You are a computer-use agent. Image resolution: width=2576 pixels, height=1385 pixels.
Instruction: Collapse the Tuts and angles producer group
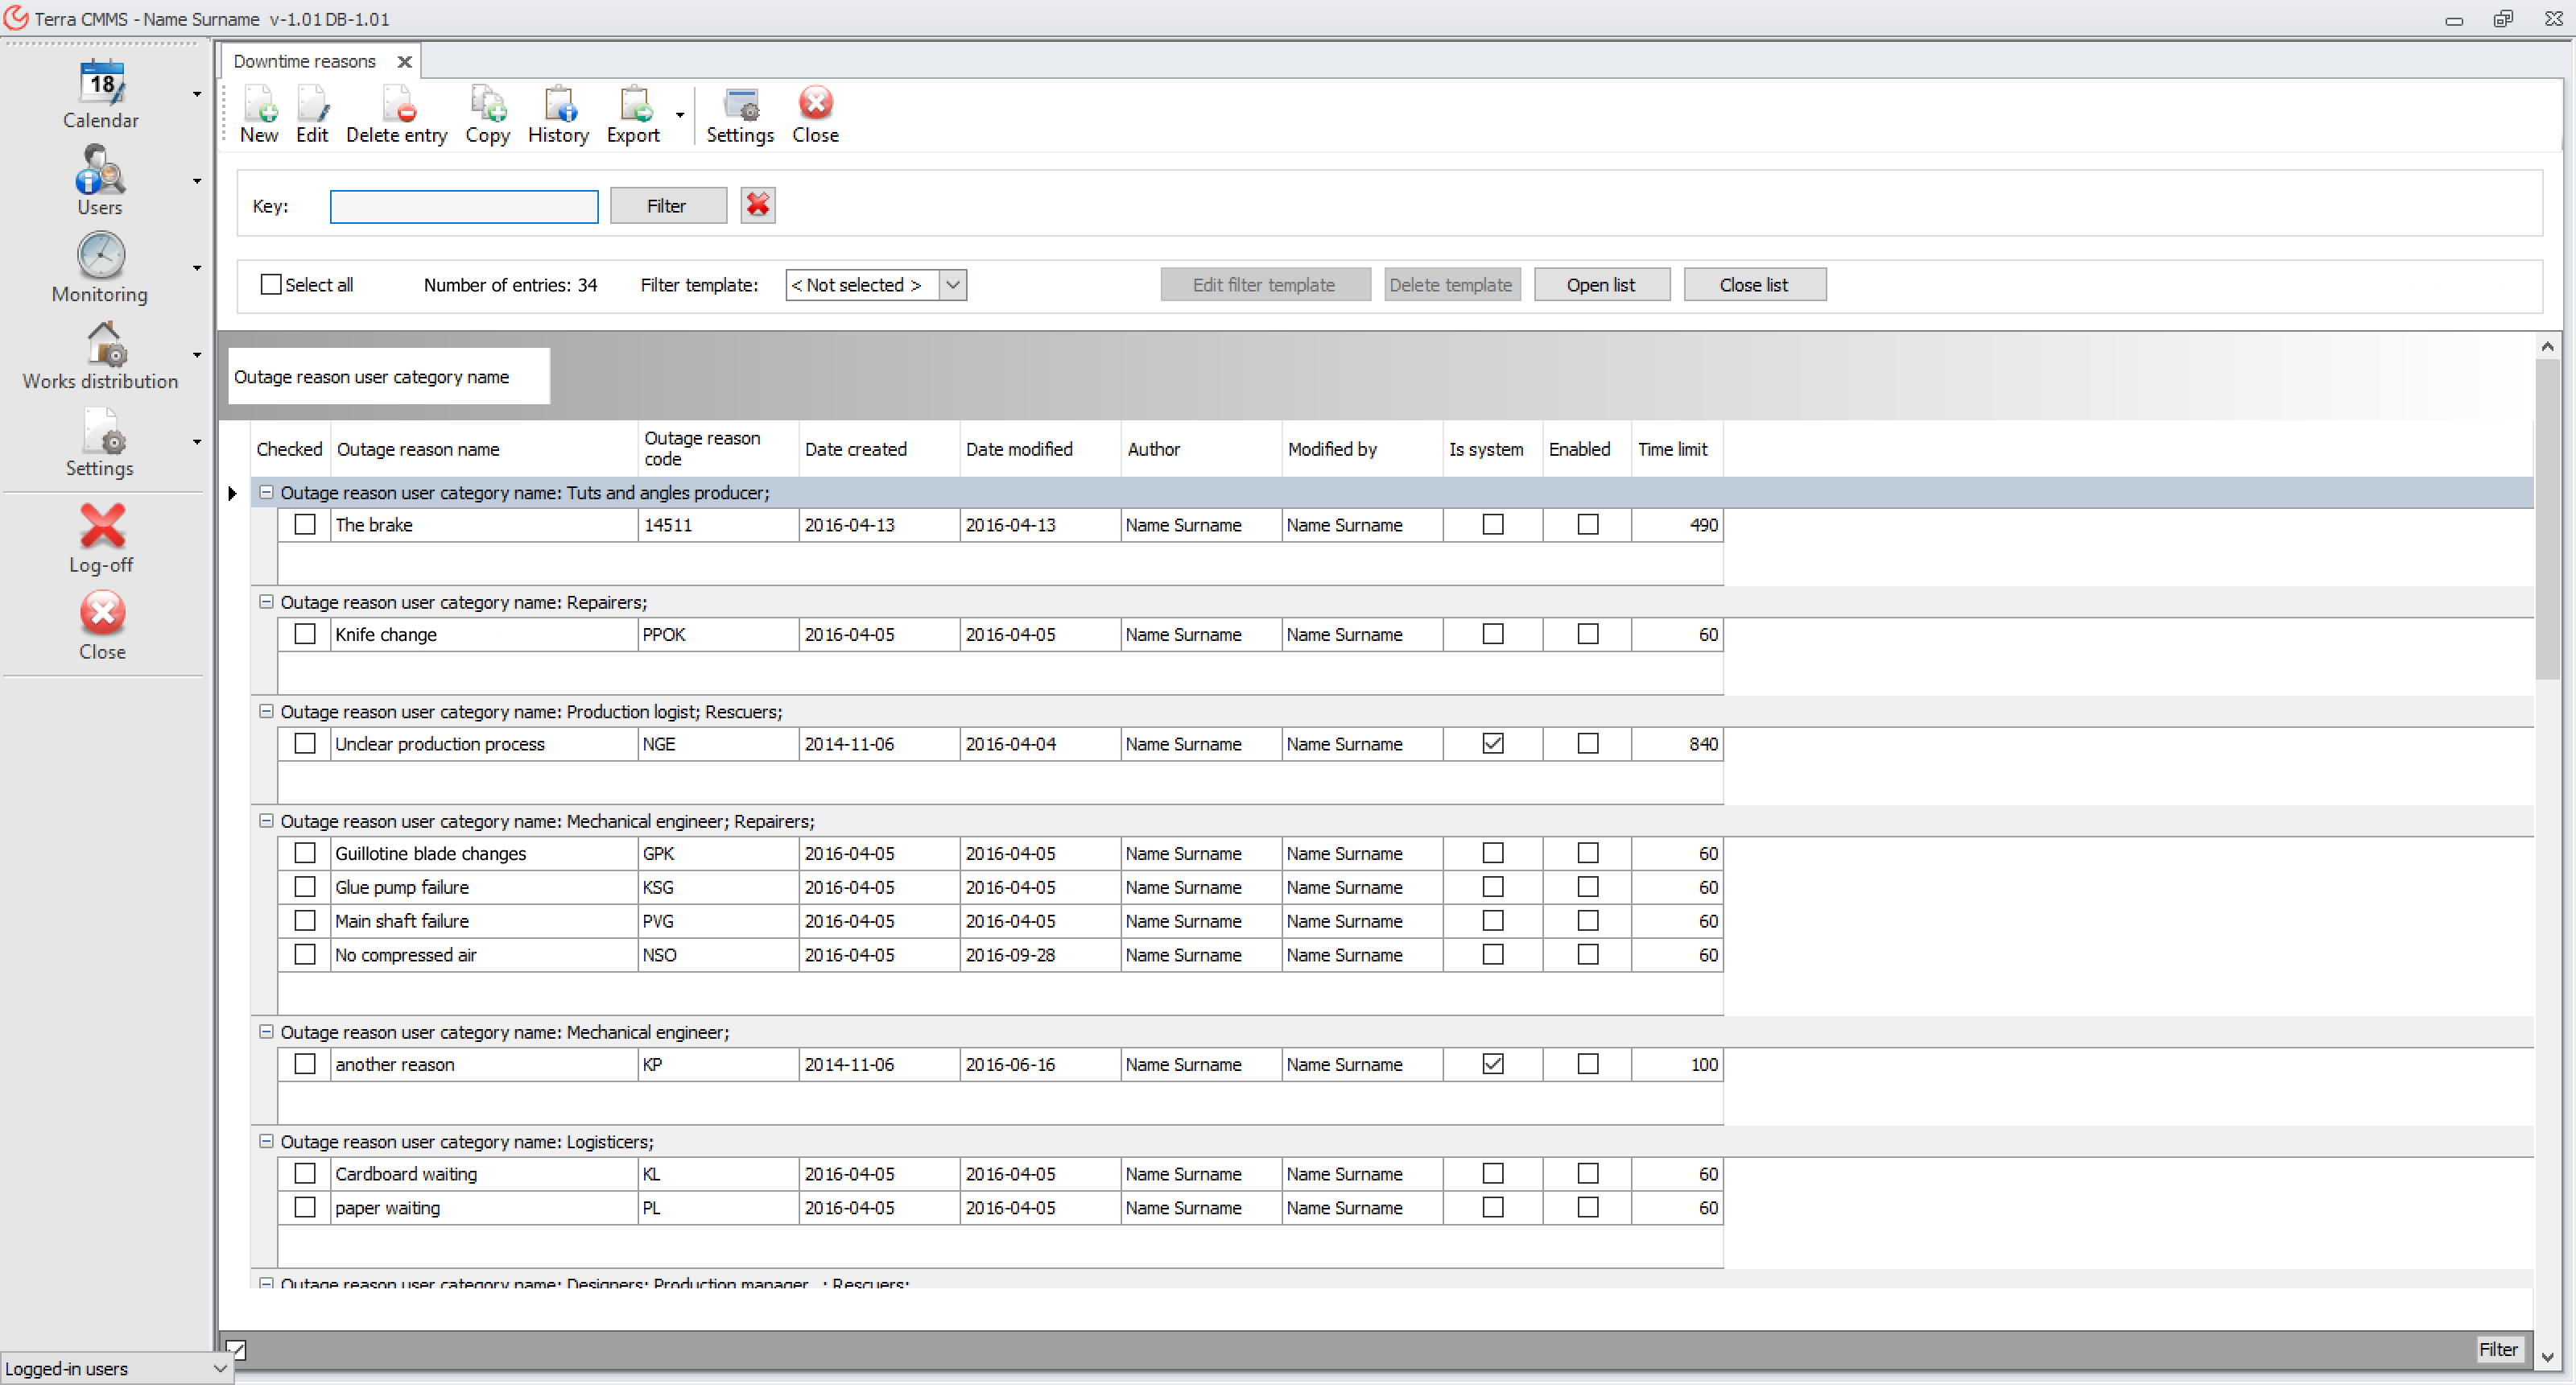point(266,492)
